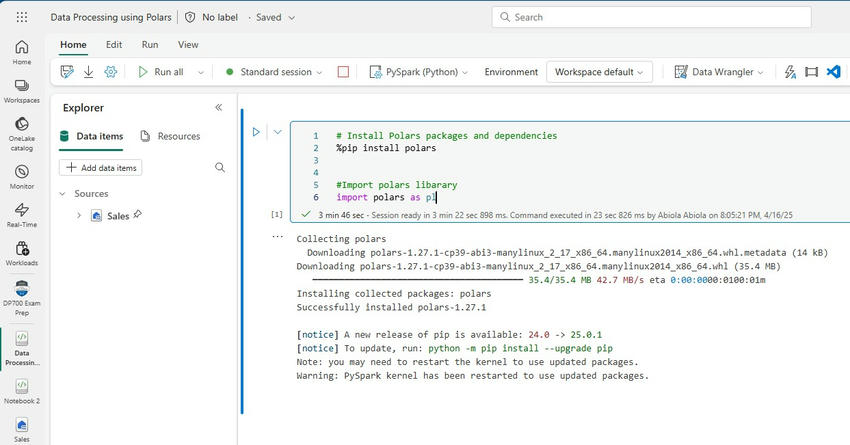Screen dimensions: 850x445
Task: Click the stop session square button
Action: (x=343, y=72)
